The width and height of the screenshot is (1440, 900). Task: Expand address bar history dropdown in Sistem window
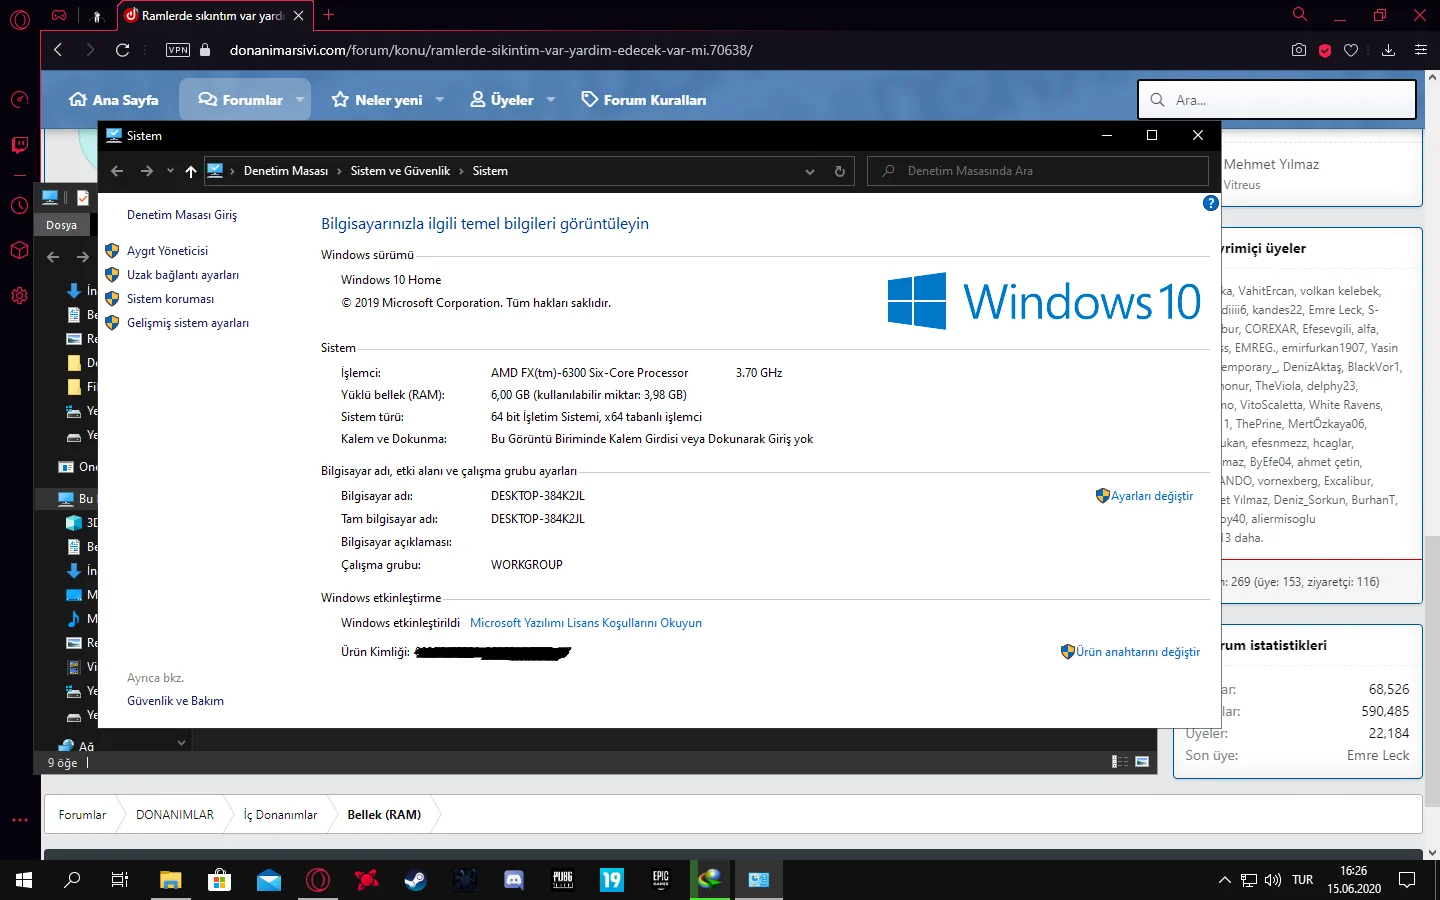coord(810,171)
